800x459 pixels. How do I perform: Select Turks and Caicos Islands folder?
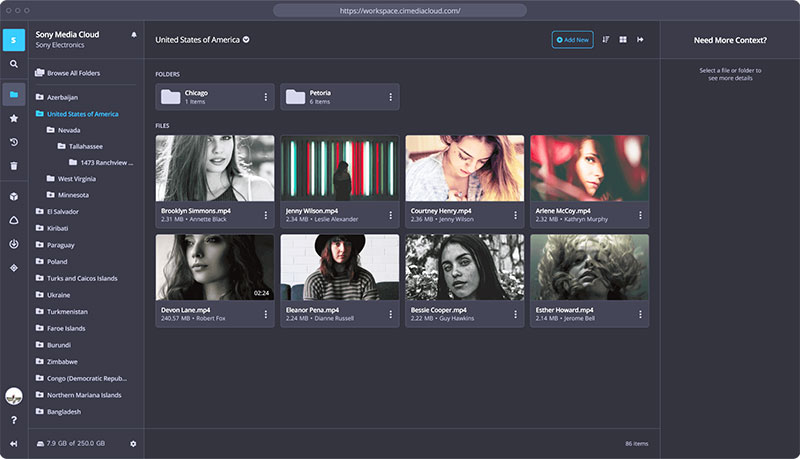pos(77,278)
